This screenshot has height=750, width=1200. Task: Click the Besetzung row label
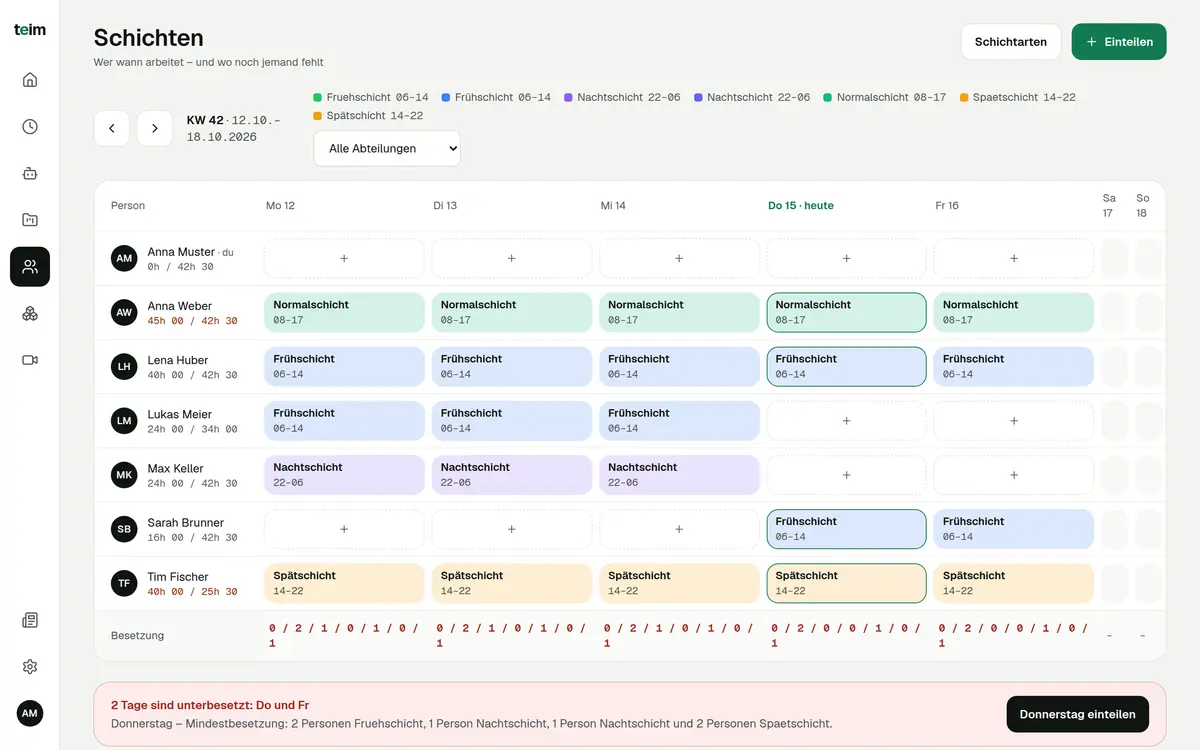pos(138,636)
